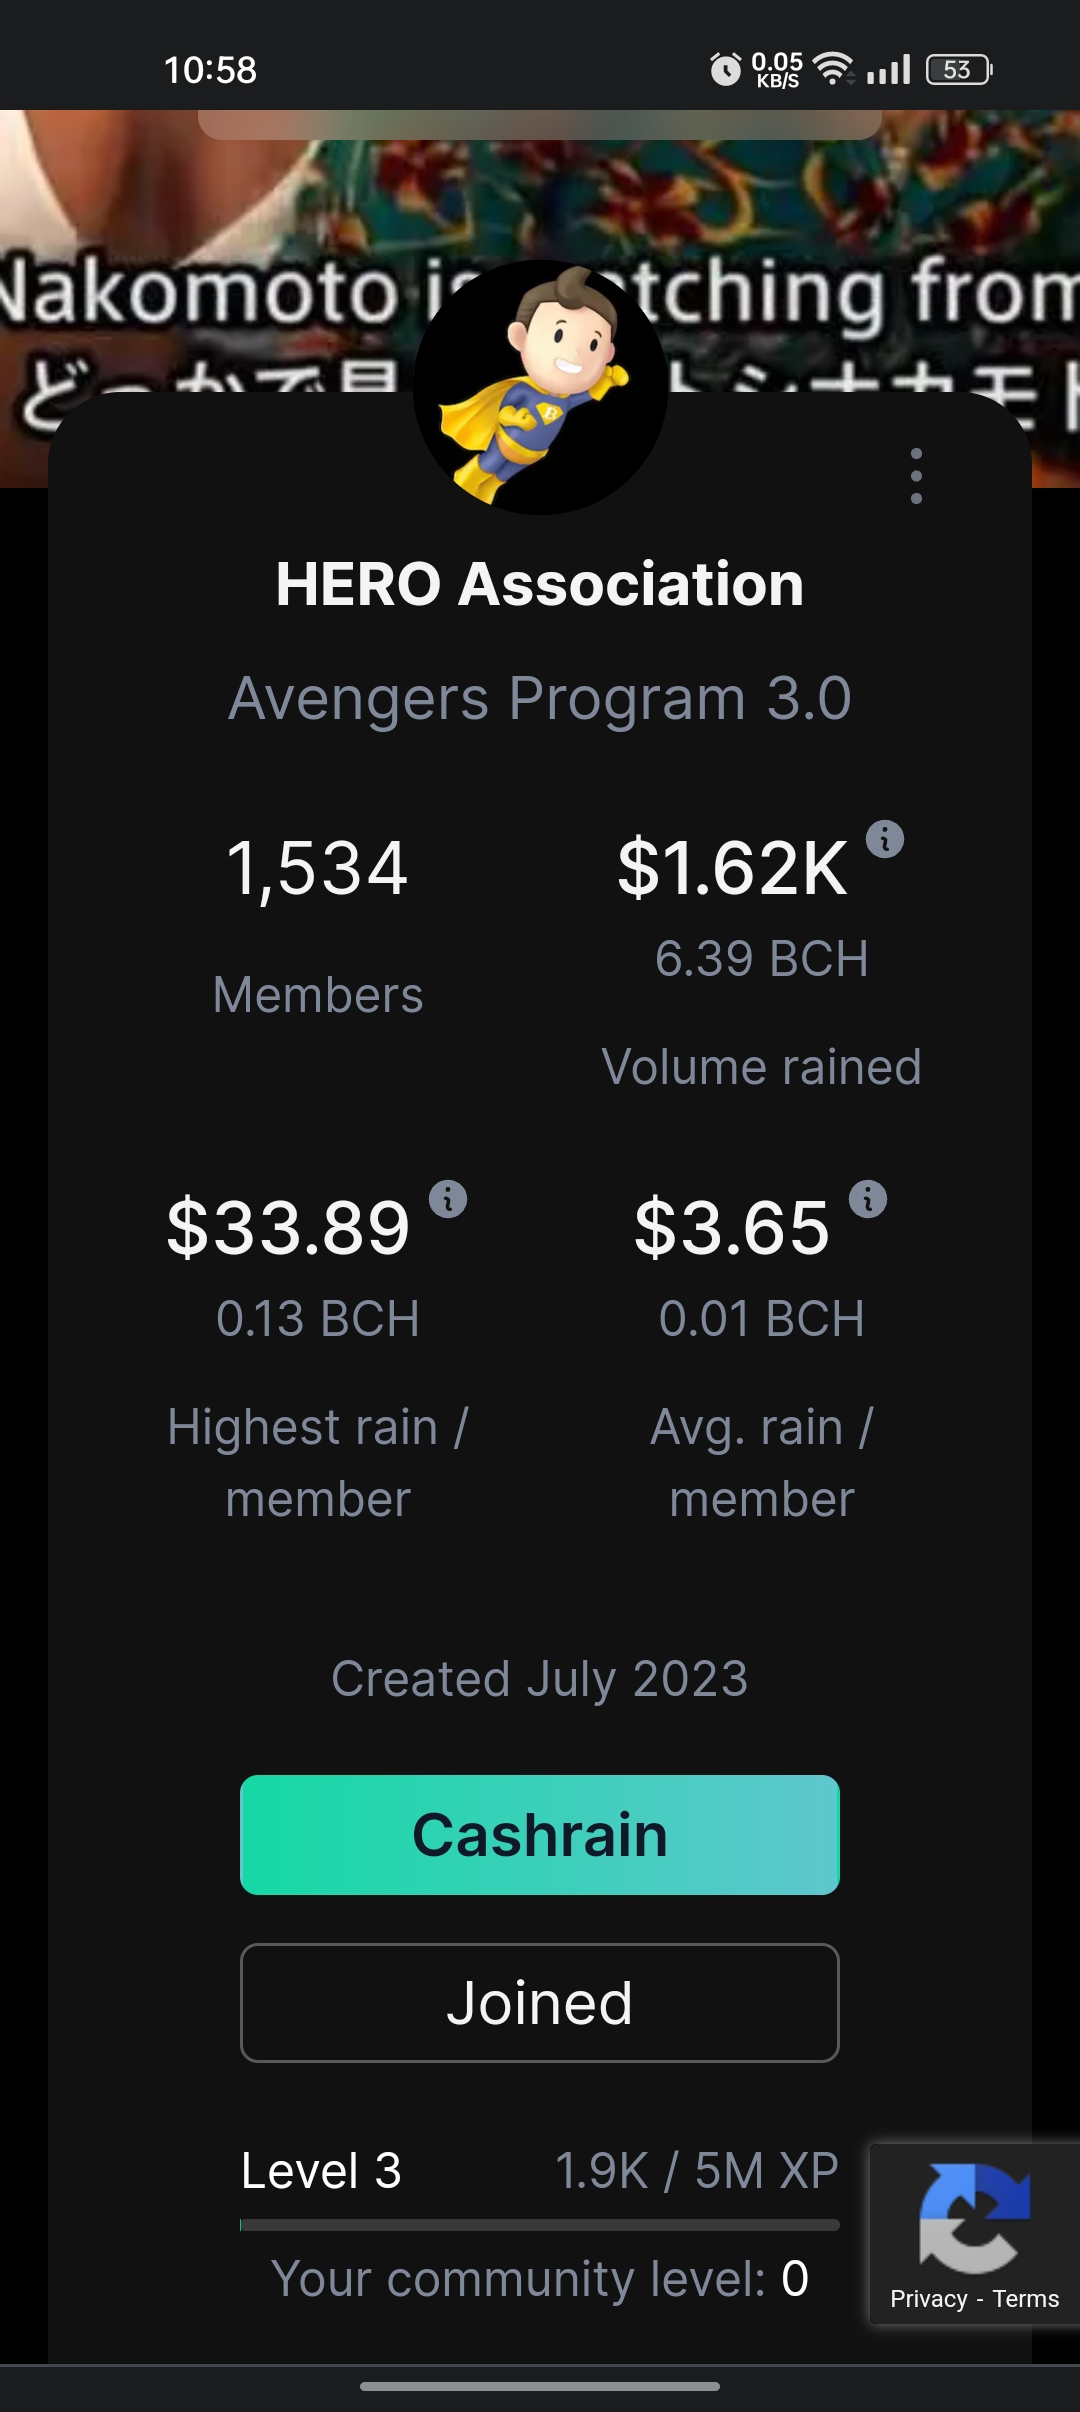This screenshot has width=1080, height=2412.
Task: Tap the sheet drag handle at top
Action: point(540,124)
